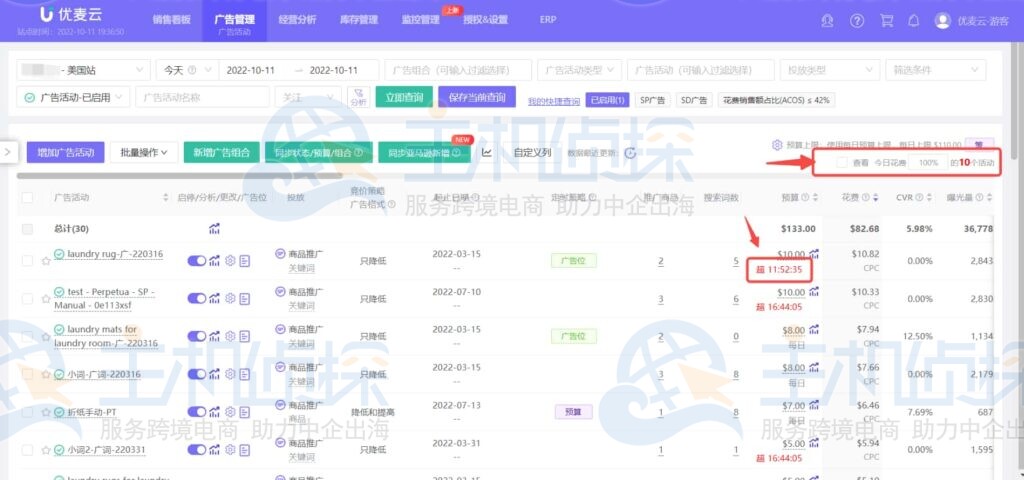Open analysis chart for test - Perpetua campaign
This screenshot has width=1024, height=480.
[x=214, y=298]
